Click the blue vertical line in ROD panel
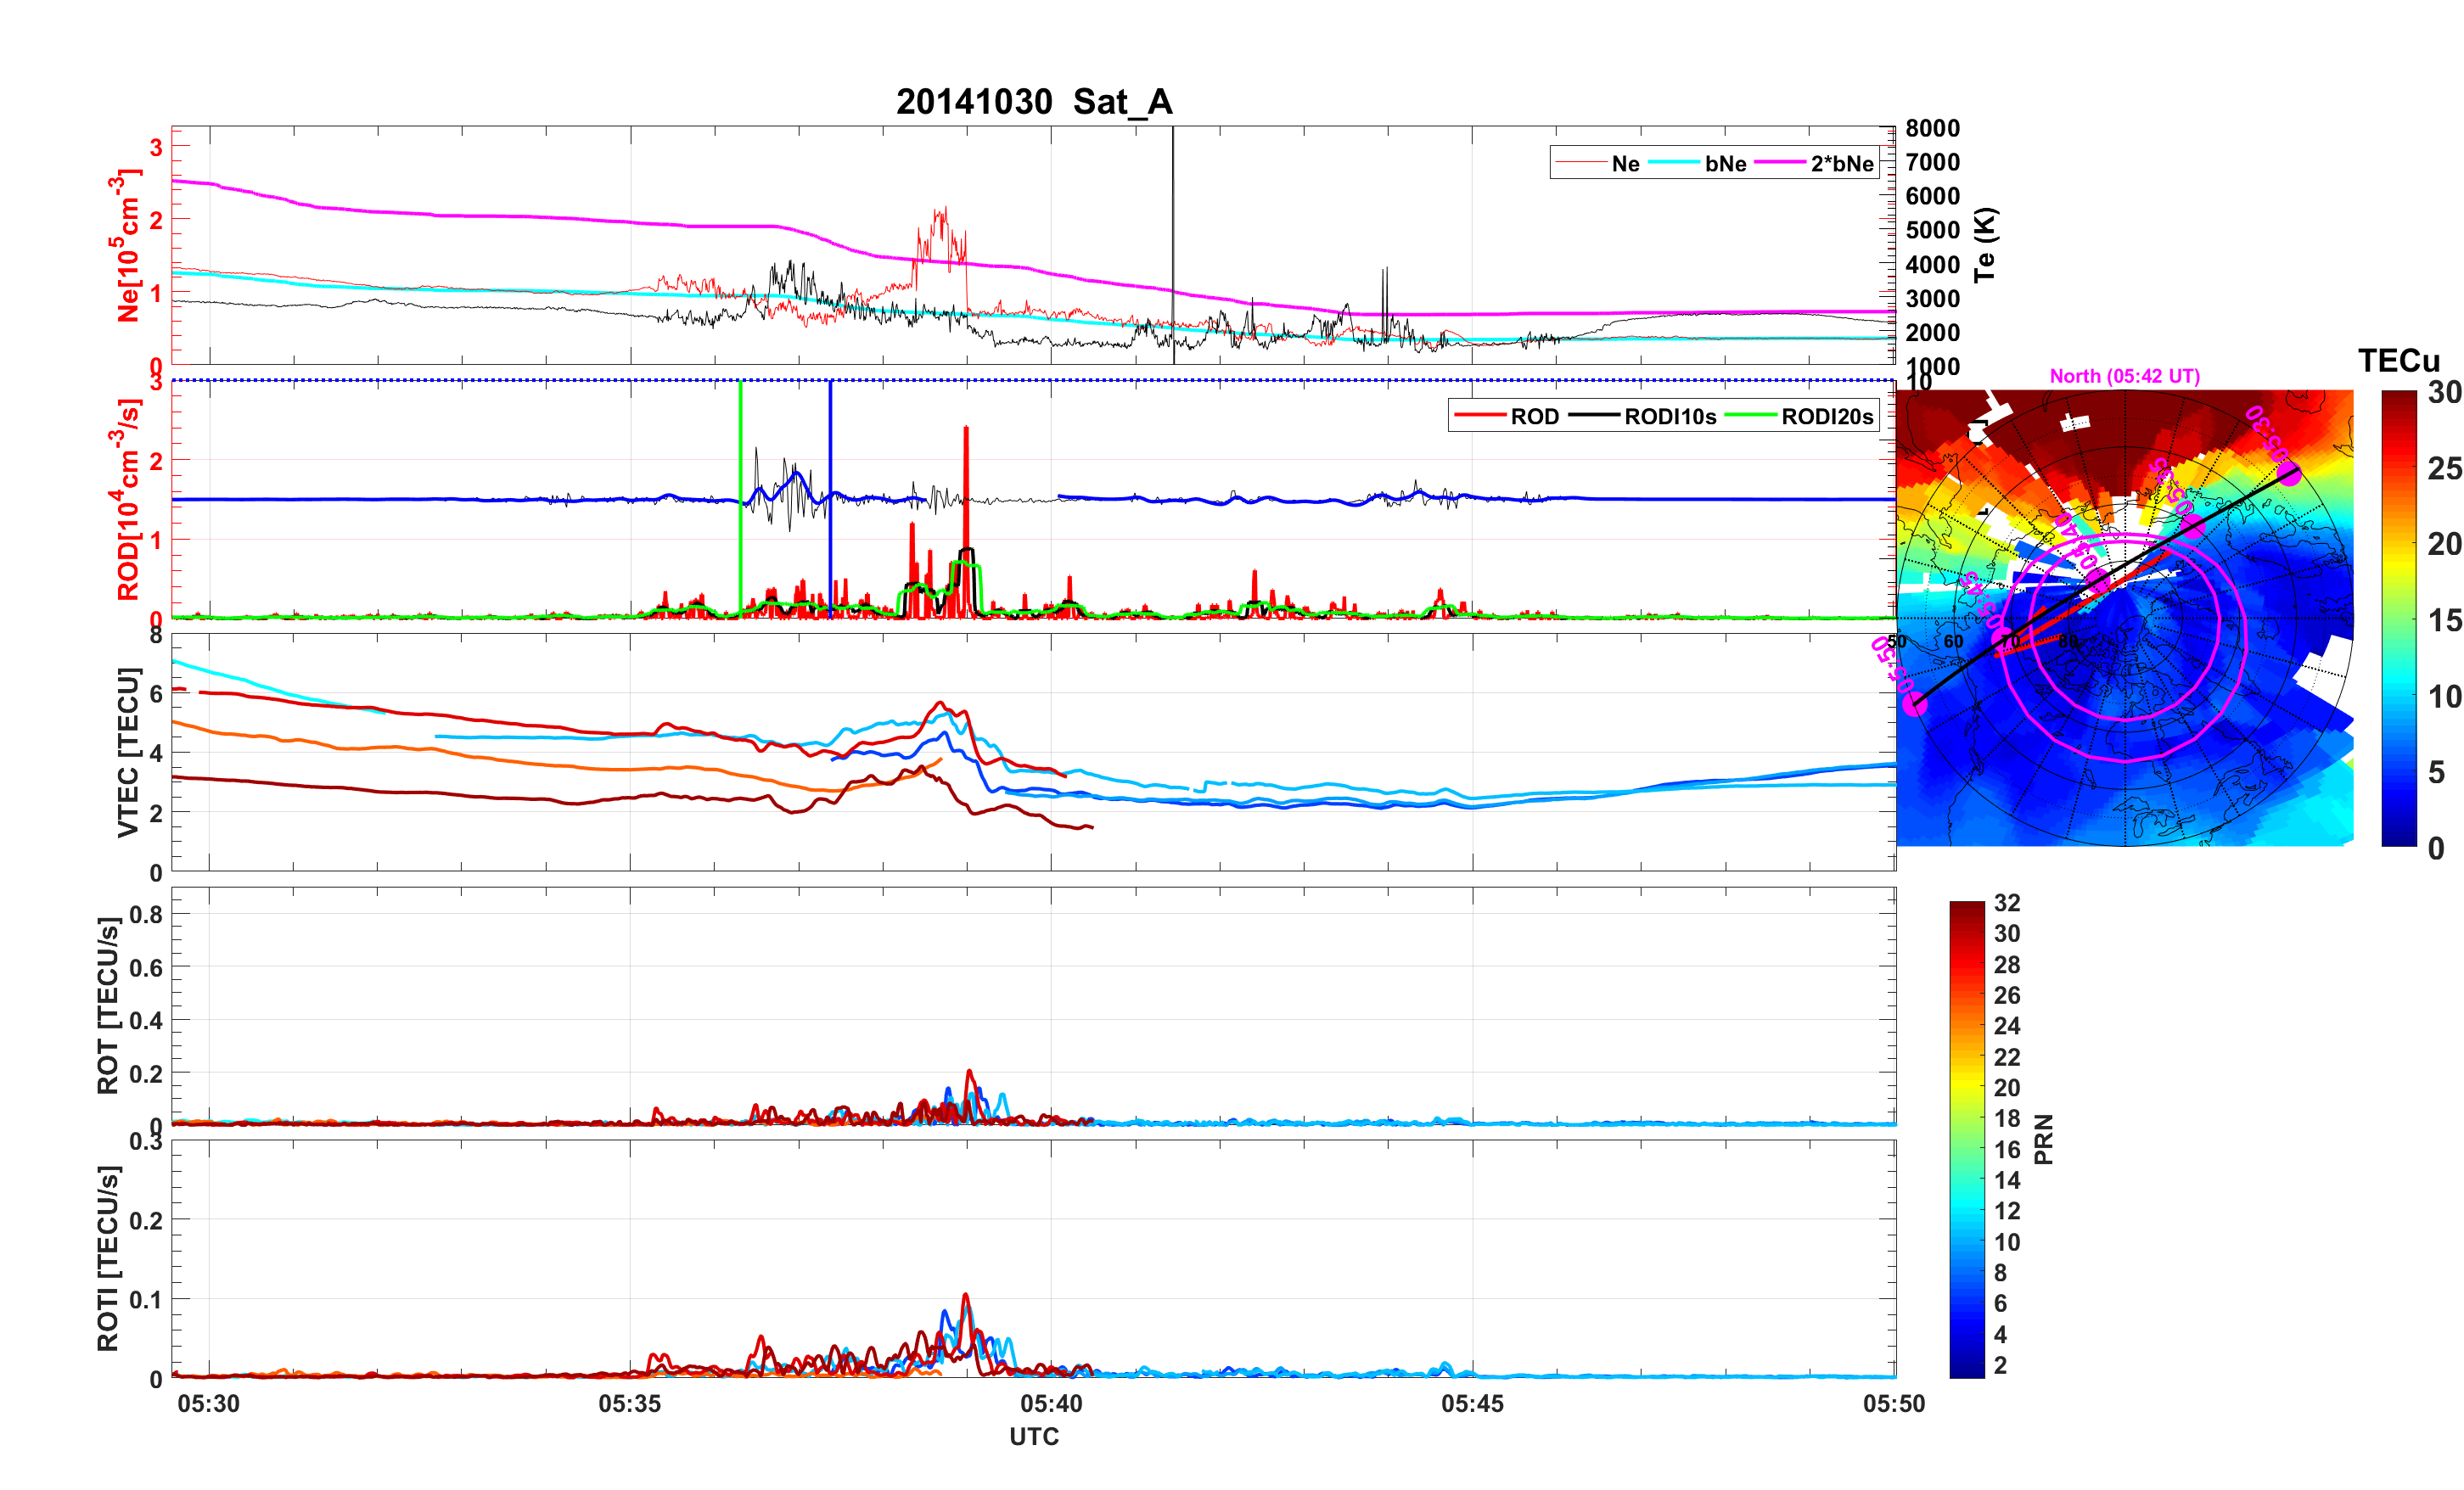 pyautogui.click(x=830, y=450)
